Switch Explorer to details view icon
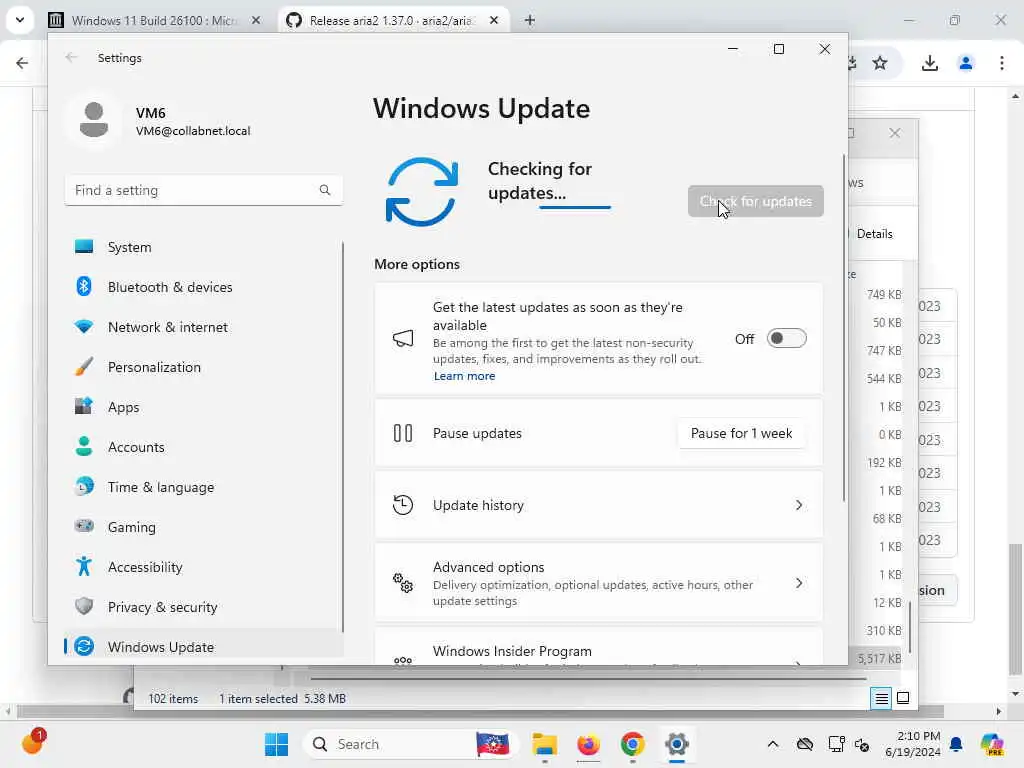The height and width of the screenshot is (768, 1024). tap(881, 698)
